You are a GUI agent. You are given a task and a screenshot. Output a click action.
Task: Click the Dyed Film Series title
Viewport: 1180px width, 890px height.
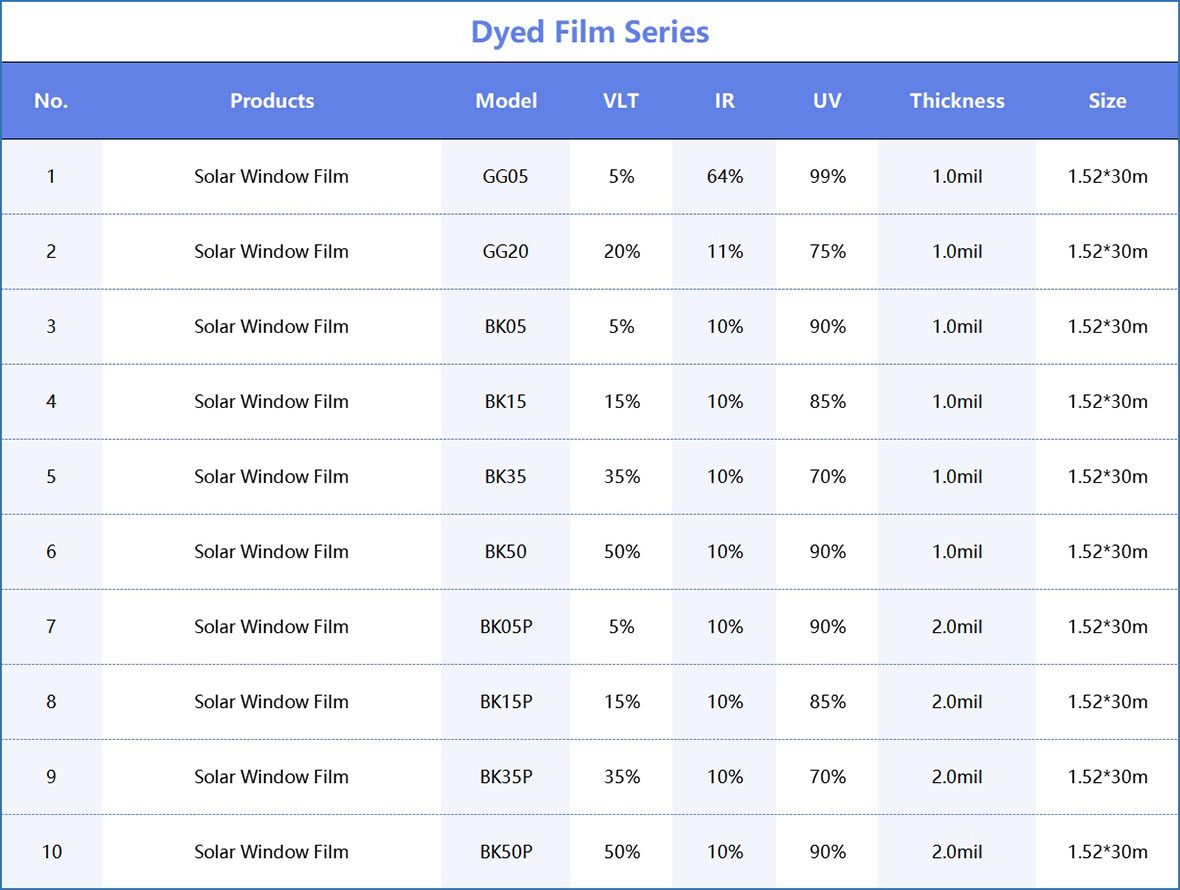pyautogui.click(x=590, y=32)
